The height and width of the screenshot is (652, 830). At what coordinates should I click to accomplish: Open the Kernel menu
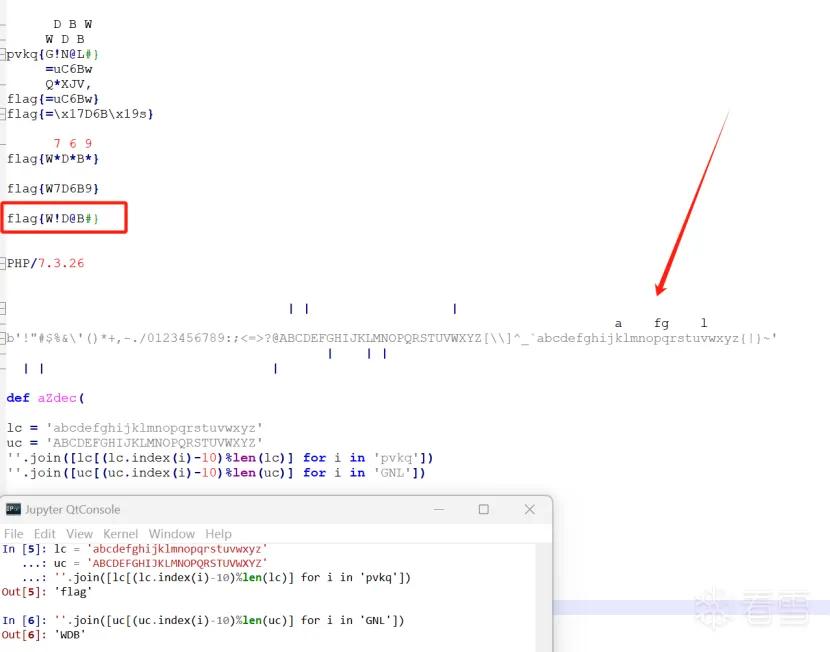point(120,533)
